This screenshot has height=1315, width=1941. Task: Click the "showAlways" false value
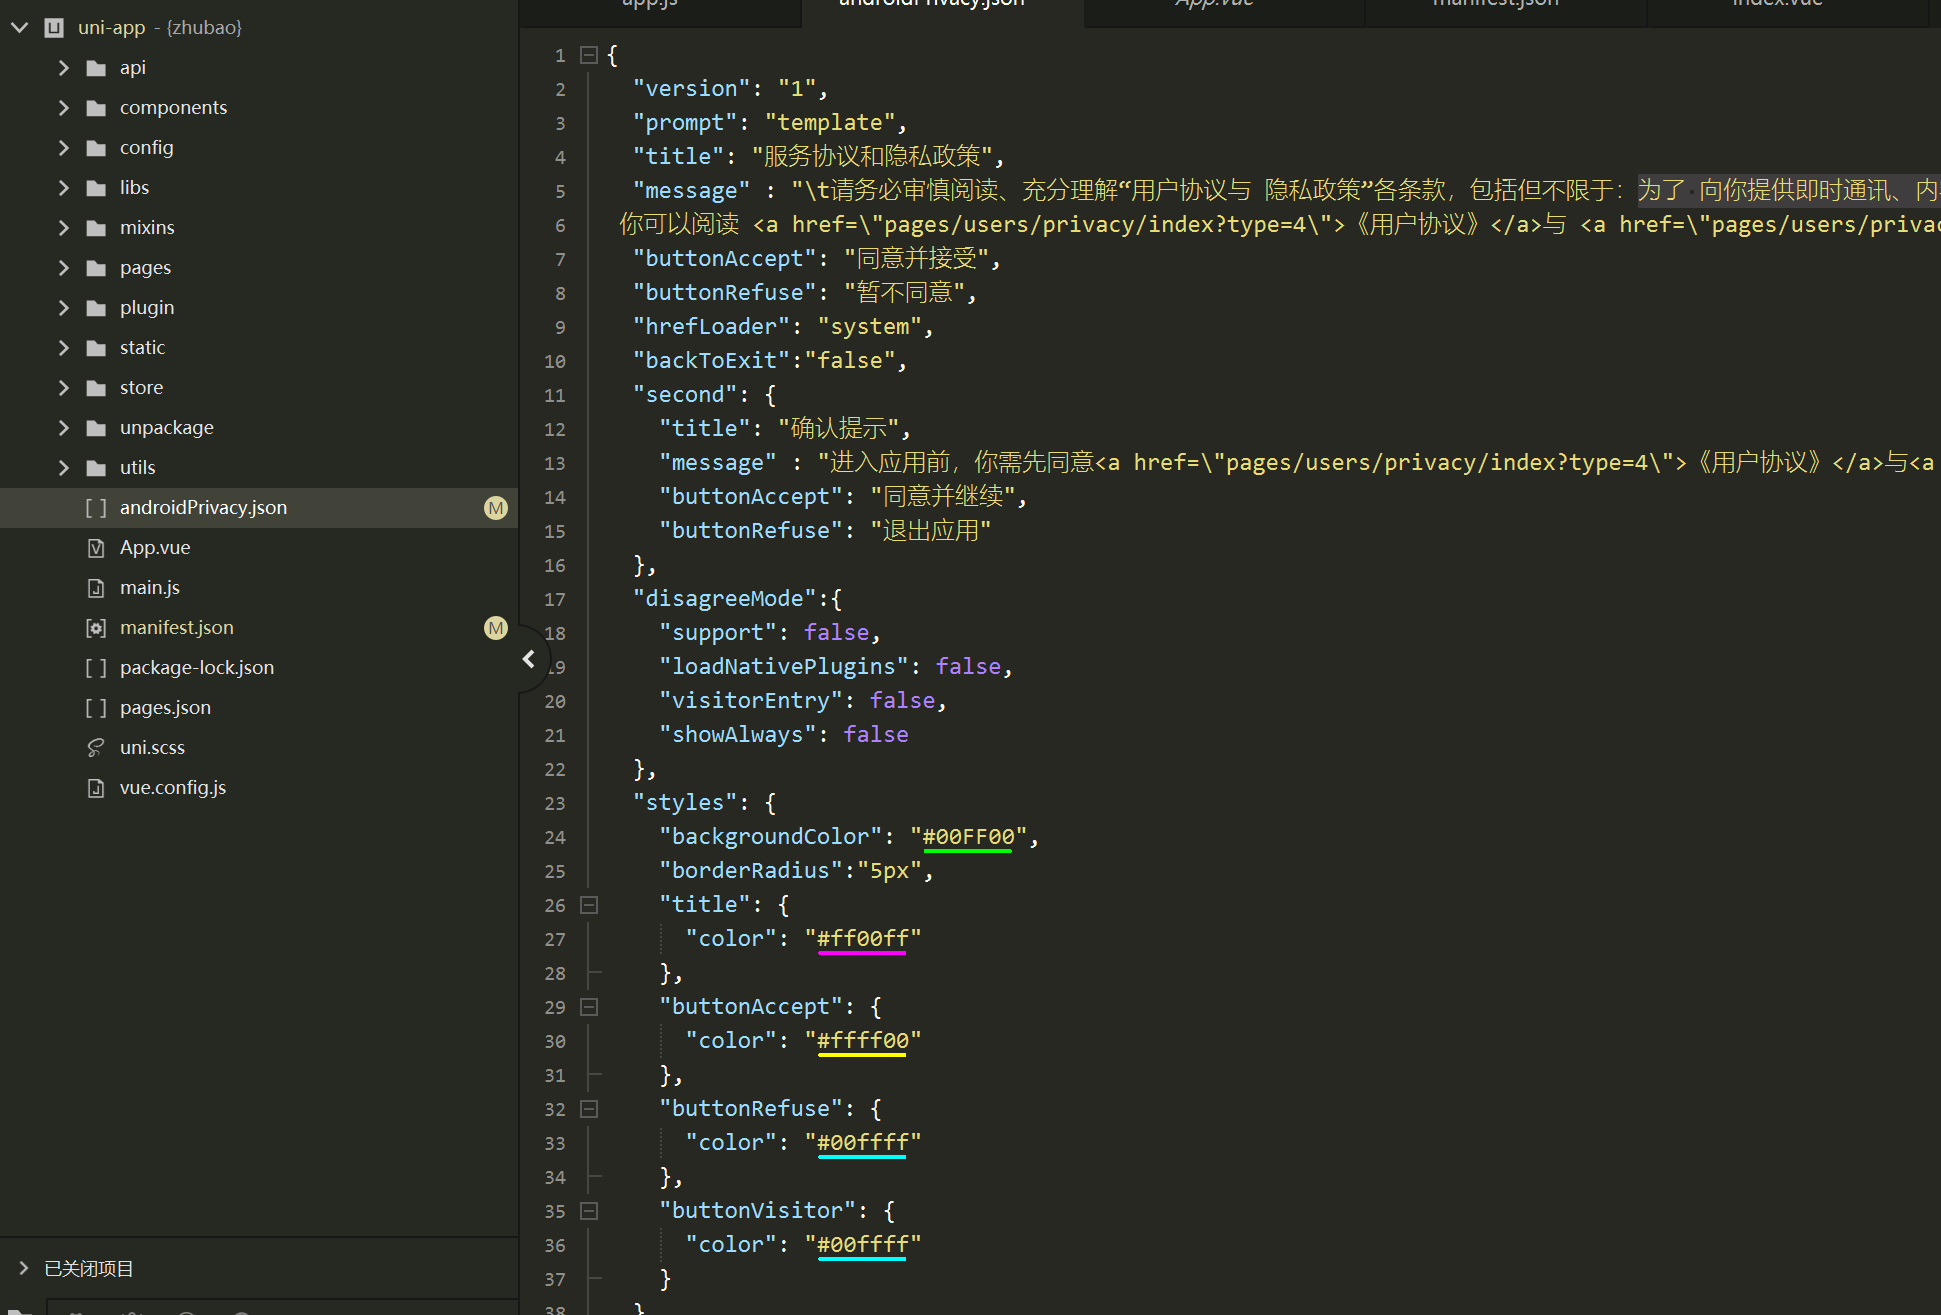tap(876, 734)
